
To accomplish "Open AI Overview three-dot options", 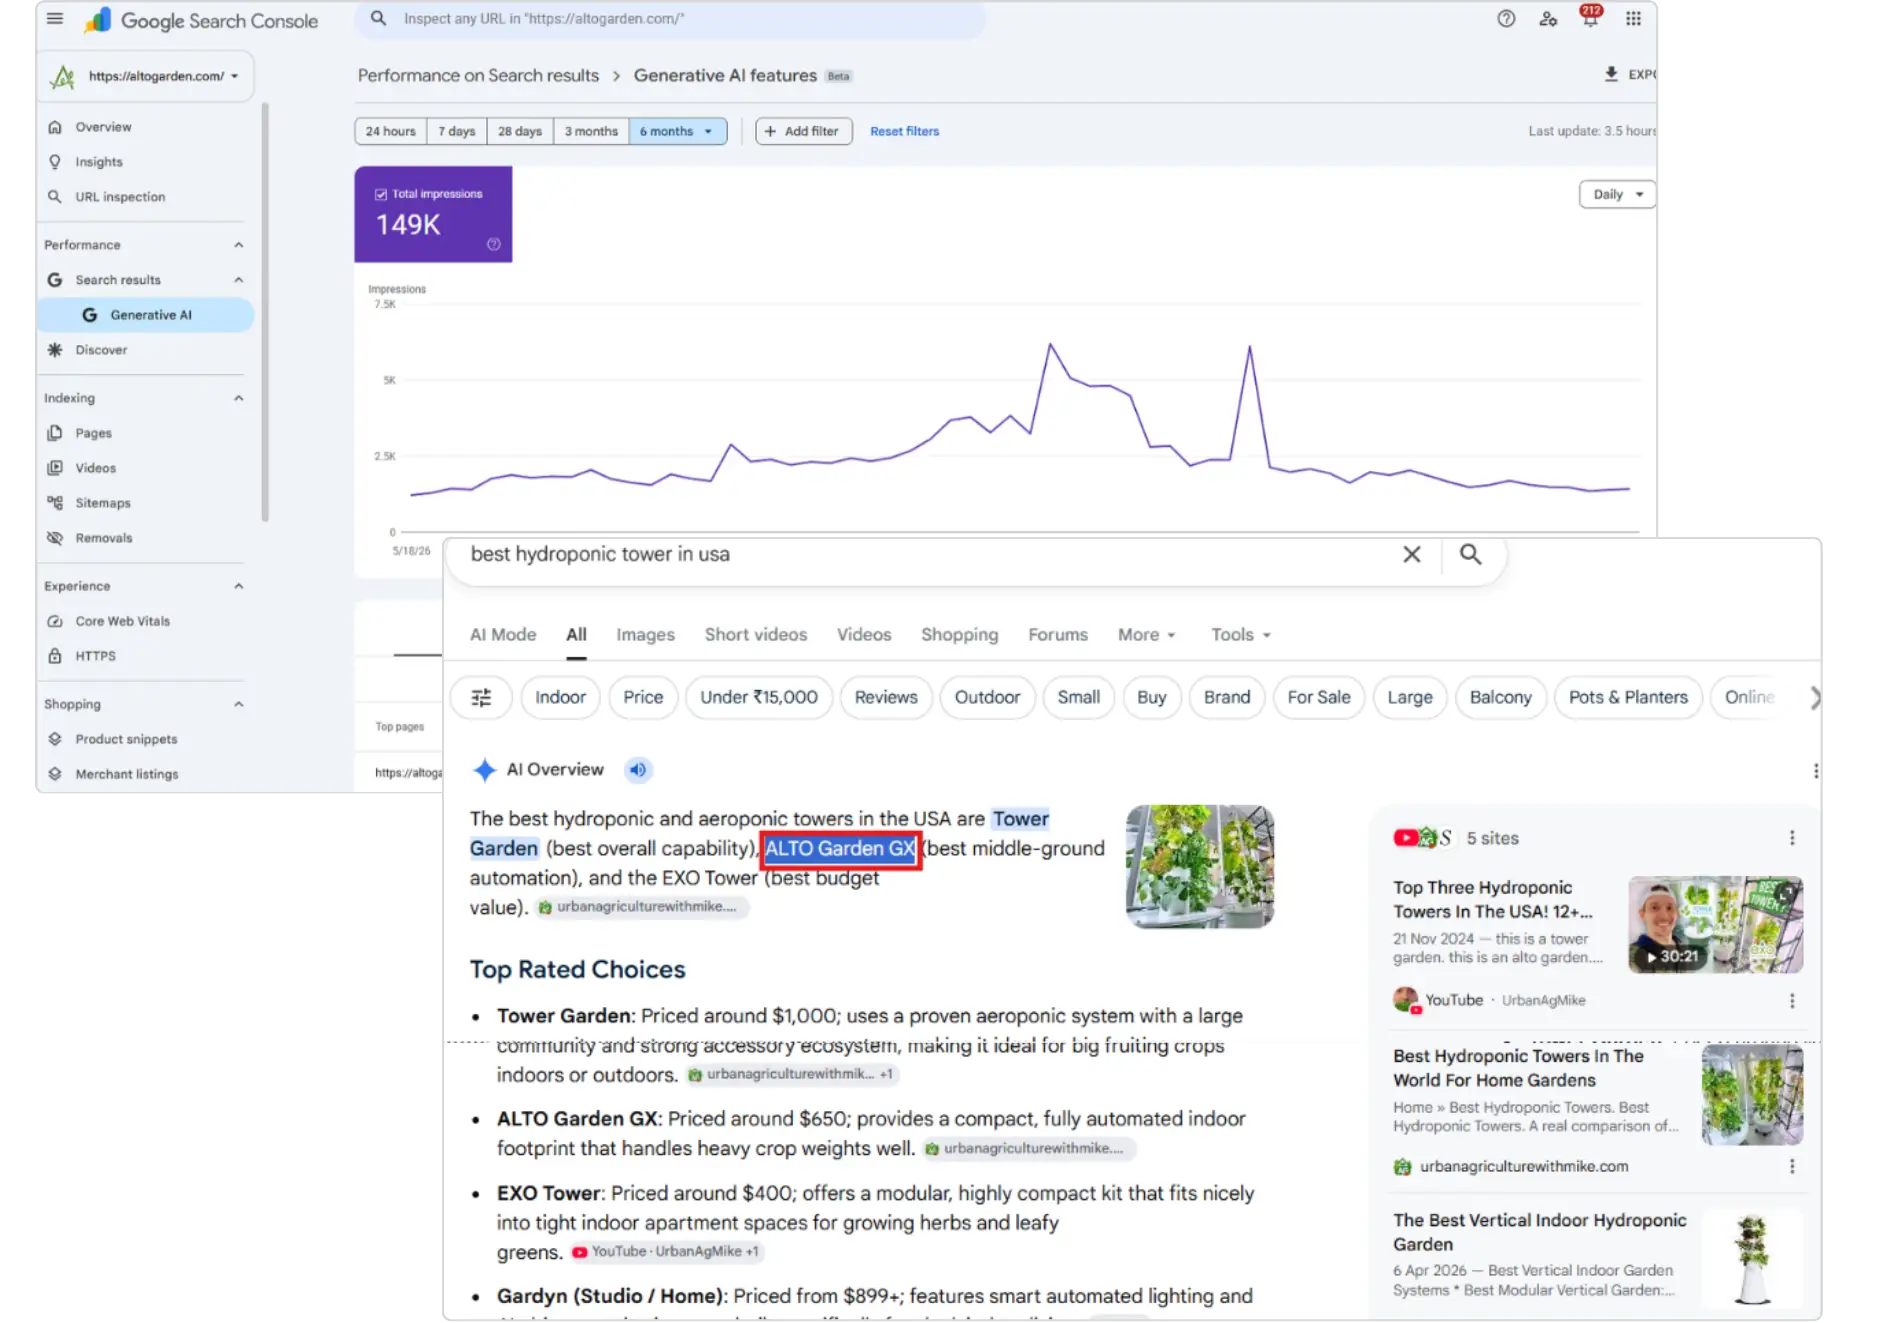I will click(x=1815, y=770).
